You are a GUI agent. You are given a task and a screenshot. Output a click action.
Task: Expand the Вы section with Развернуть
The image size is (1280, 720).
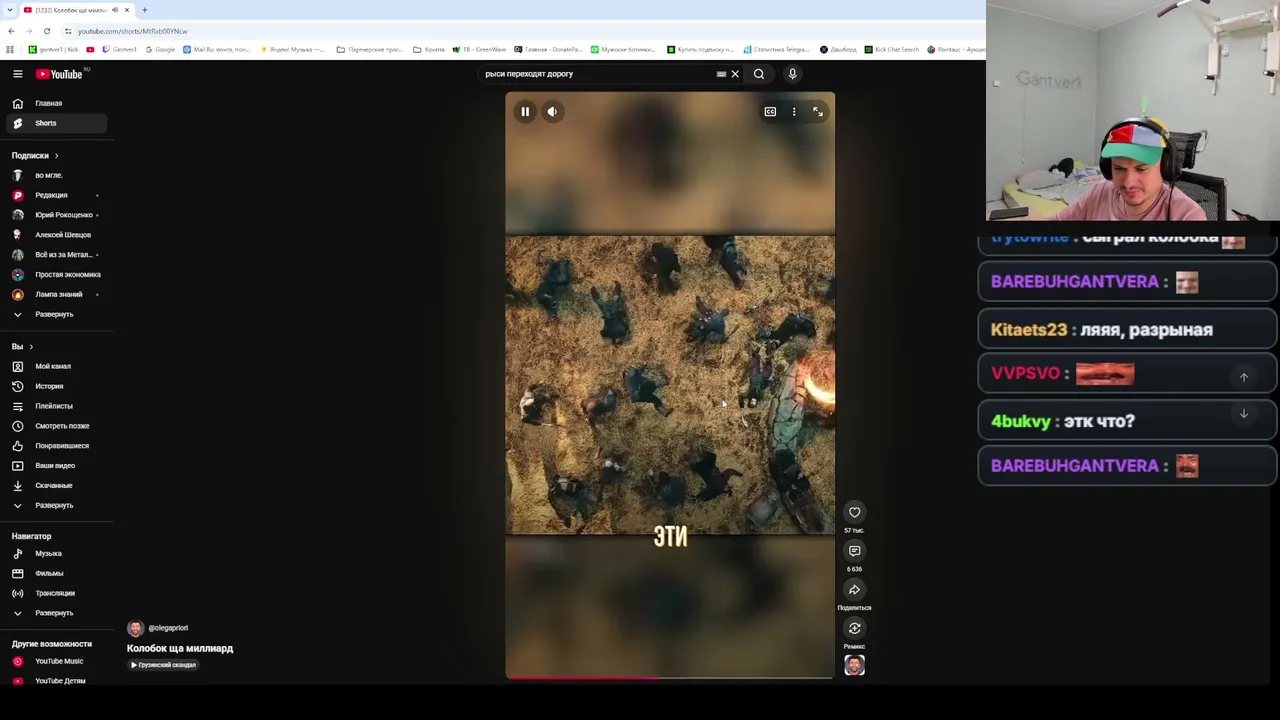click(x=55, y=505)
